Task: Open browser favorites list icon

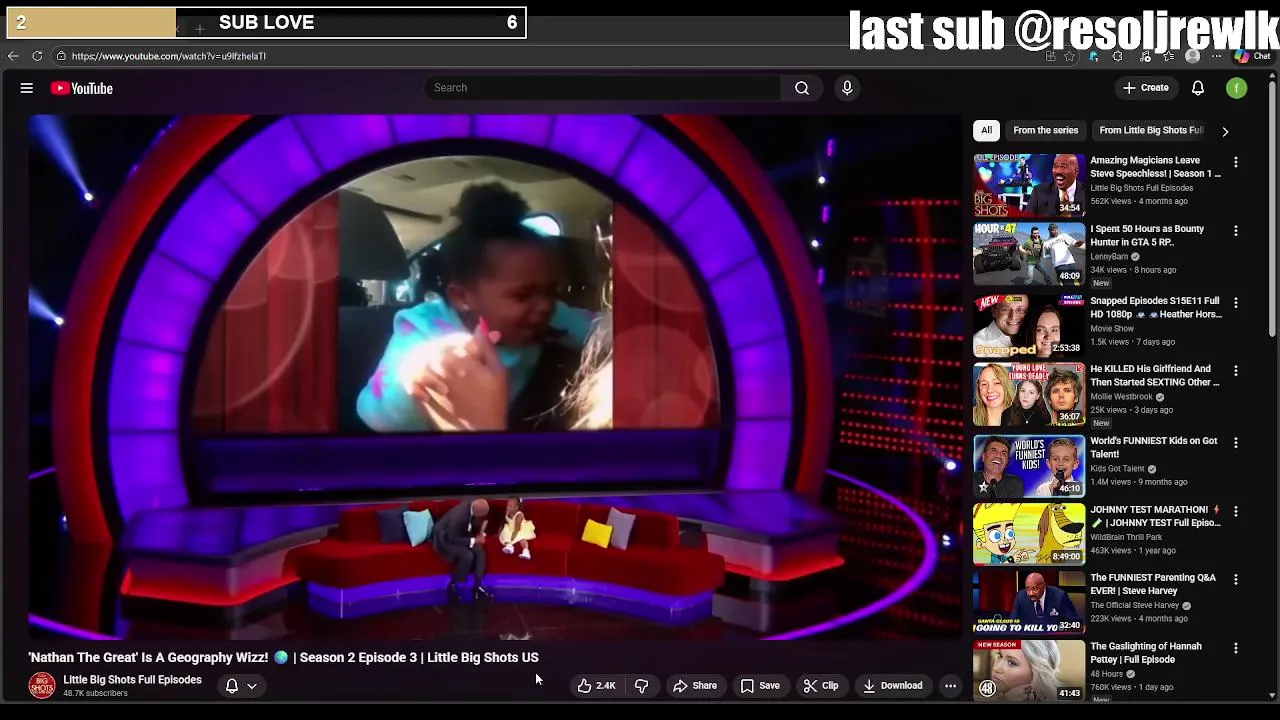Action: 1169,56
